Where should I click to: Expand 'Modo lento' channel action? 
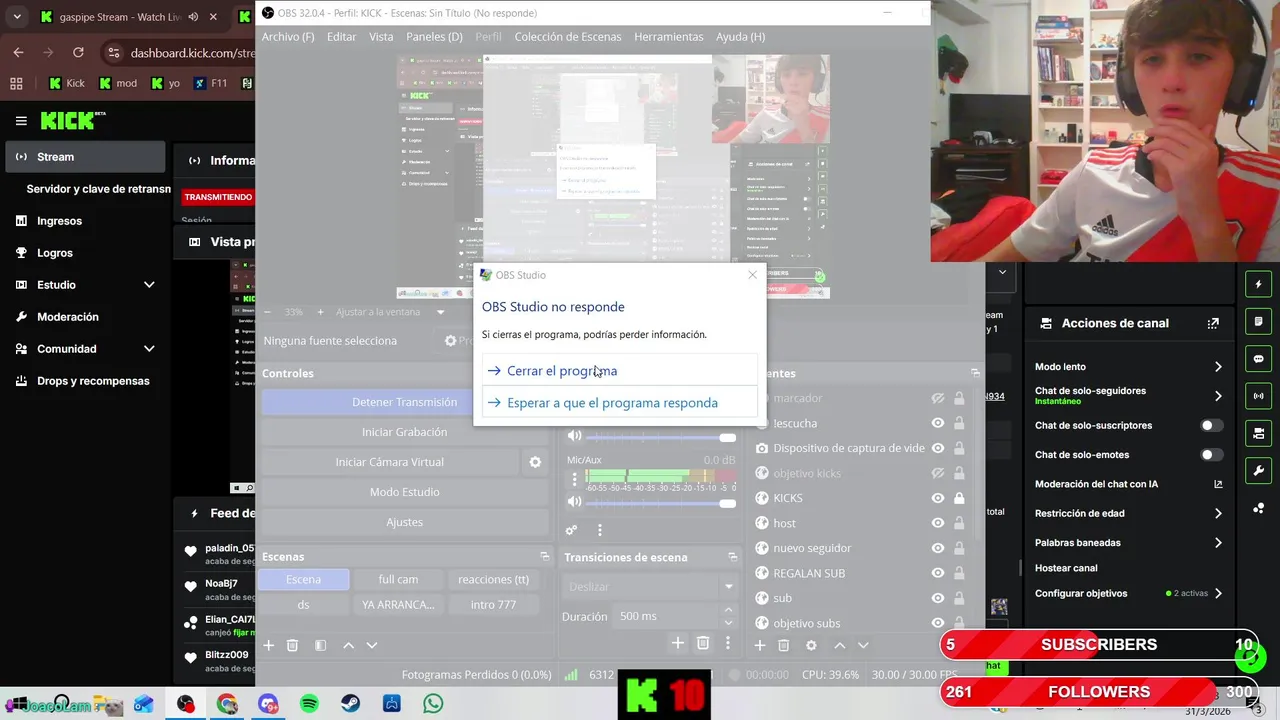(x=1217, y=367)
